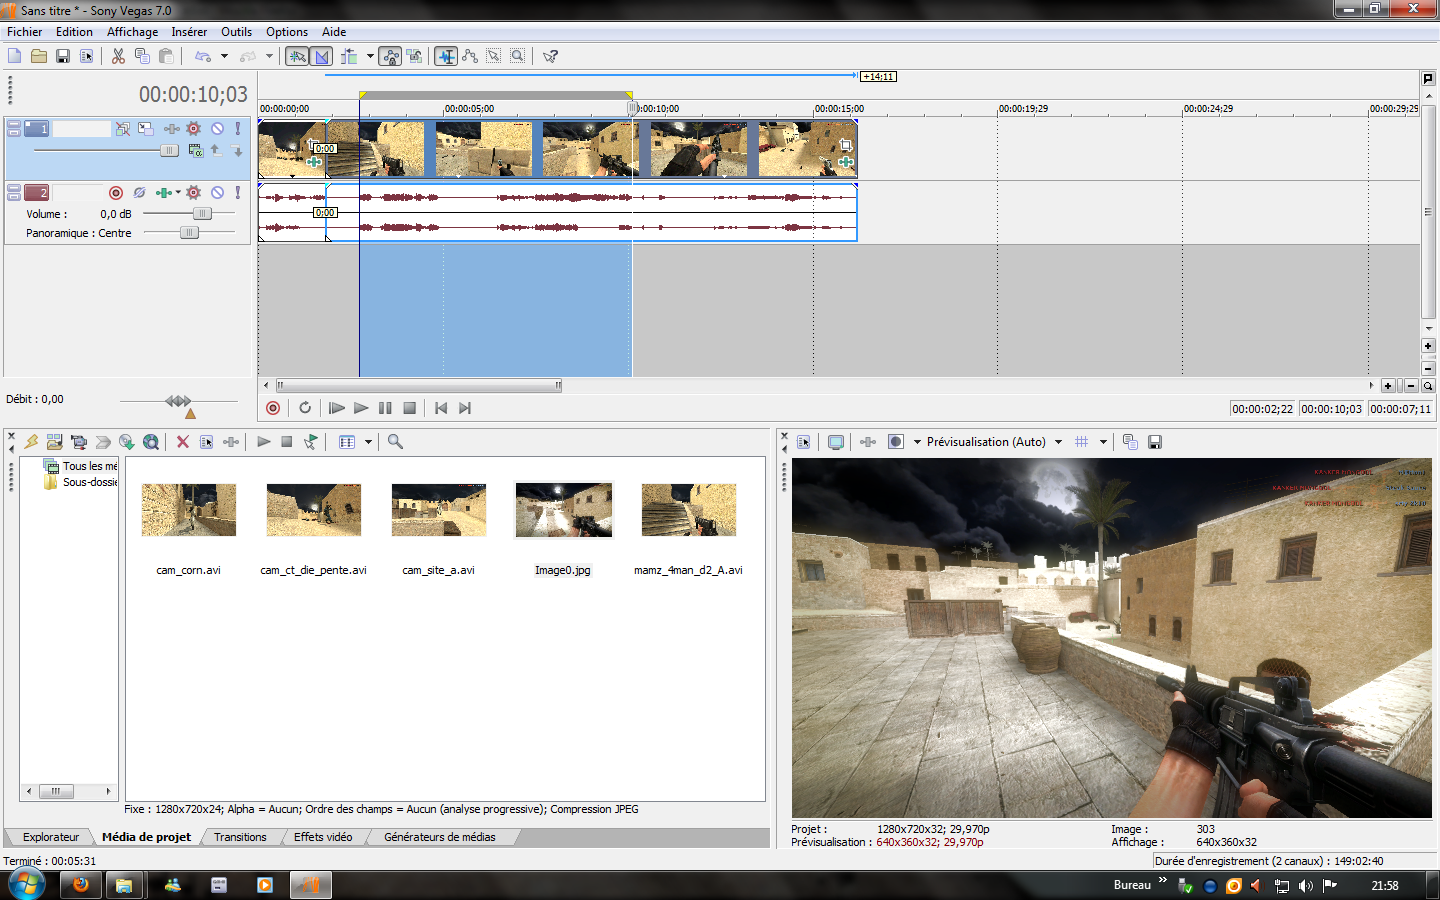Viewport: 1440px width, 900px height.
Task: Click Play From Start button
Action: pos(337,408)
